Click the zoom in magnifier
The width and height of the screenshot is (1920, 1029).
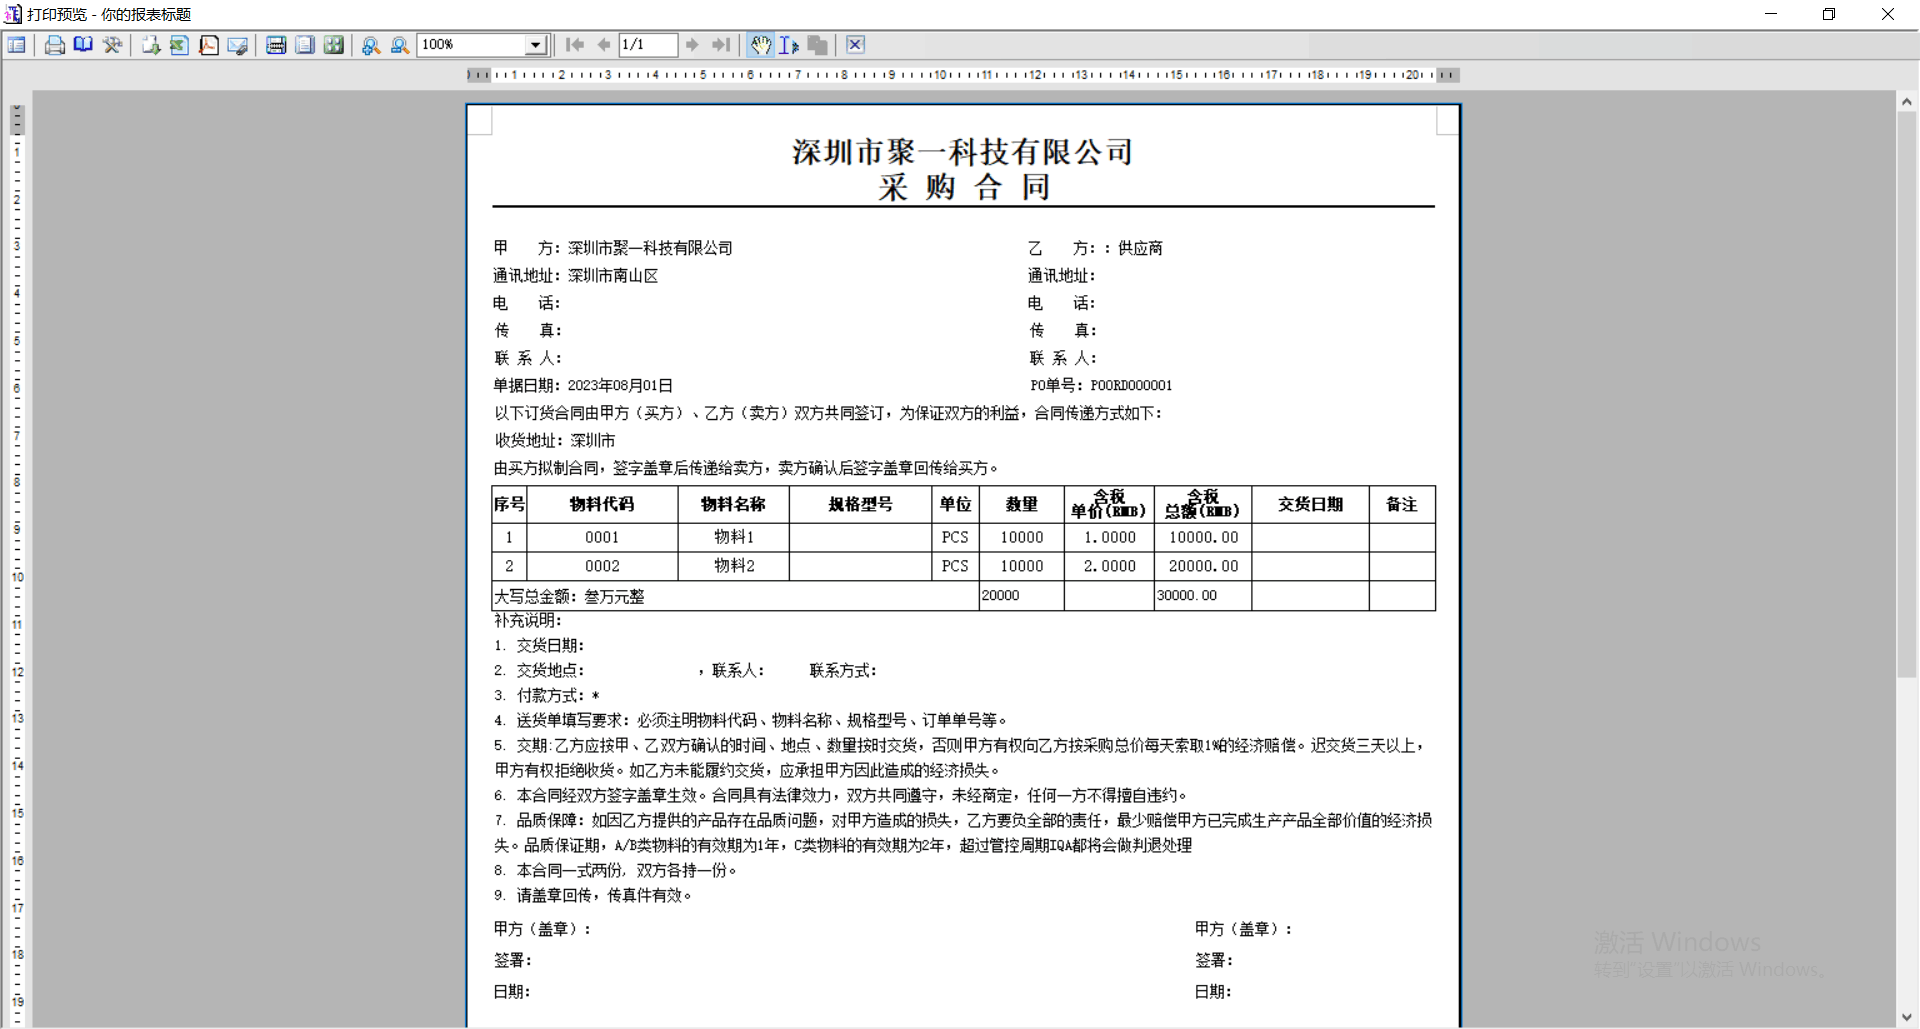[371, 45]
